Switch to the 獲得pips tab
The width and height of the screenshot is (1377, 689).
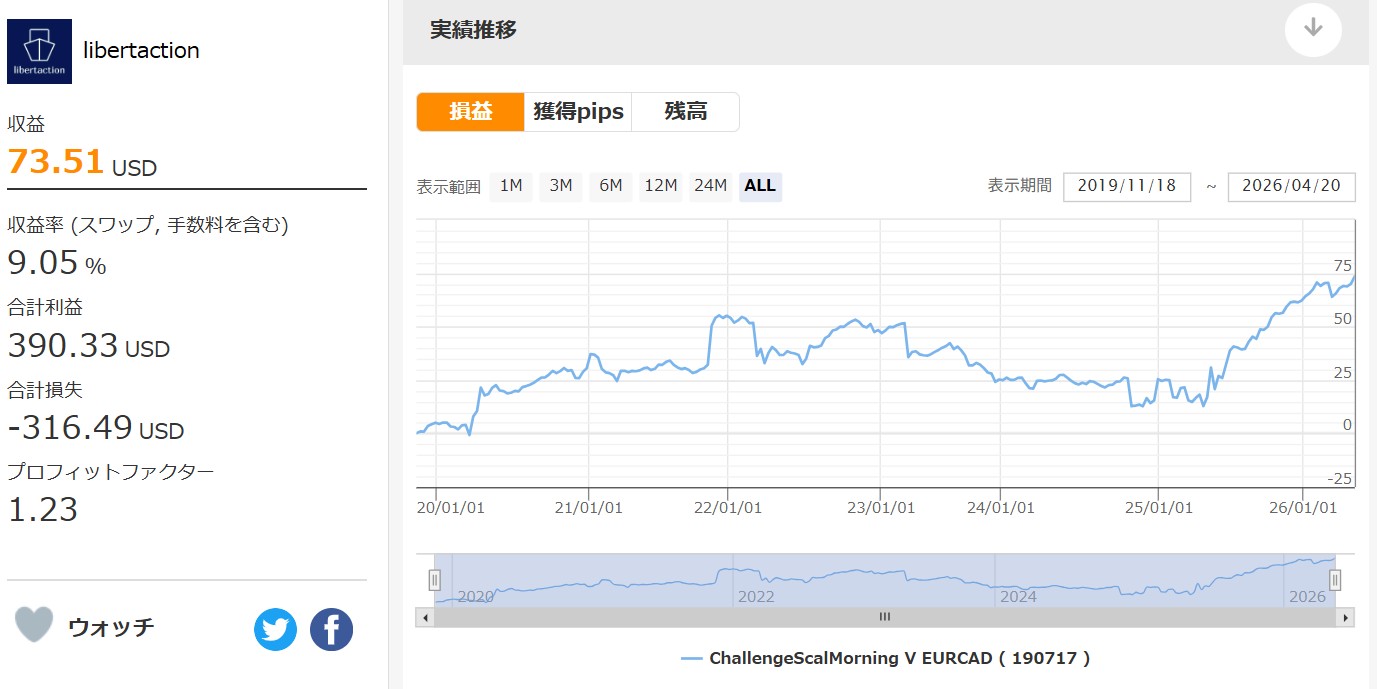(x=578, y=112)
